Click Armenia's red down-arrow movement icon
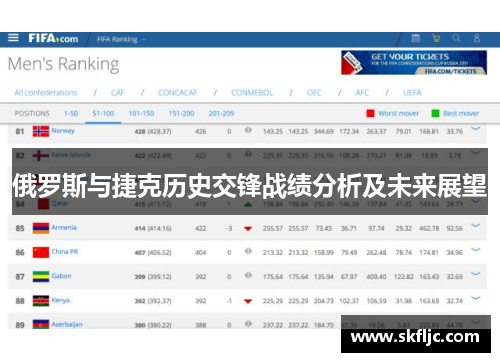This screenshot has width=500, height=362. coord(248,229)
